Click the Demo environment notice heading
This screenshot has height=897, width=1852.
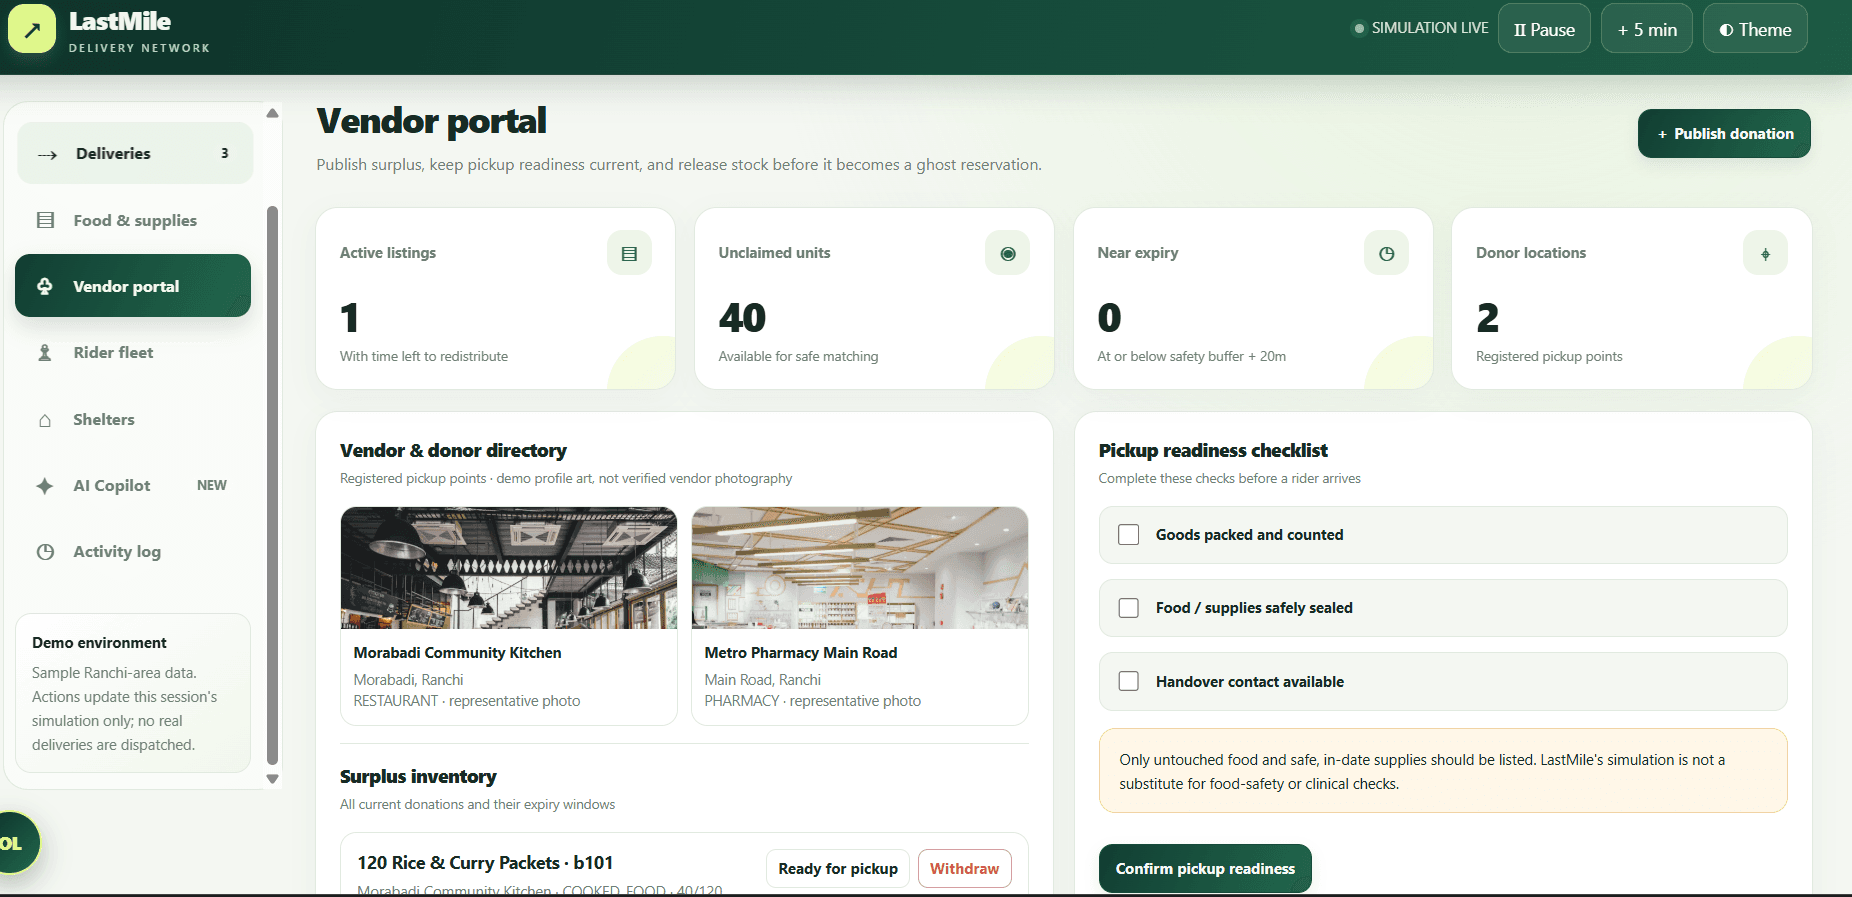[x=99, y=643]
